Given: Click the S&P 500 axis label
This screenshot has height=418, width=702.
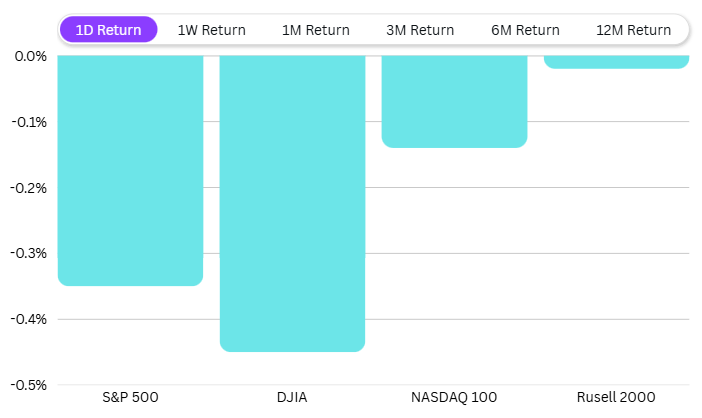Looking at the screenshot, I should point(130,397).
